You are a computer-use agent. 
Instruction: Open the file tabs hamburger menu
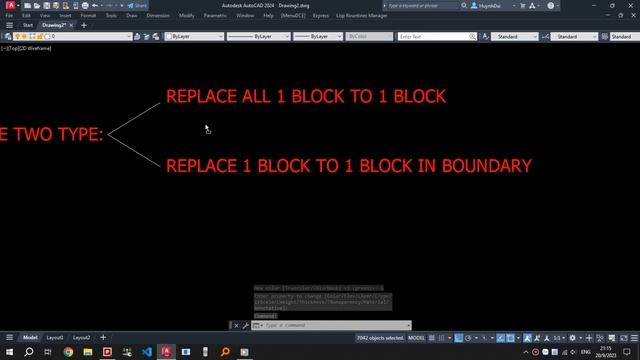click(9, 25)
